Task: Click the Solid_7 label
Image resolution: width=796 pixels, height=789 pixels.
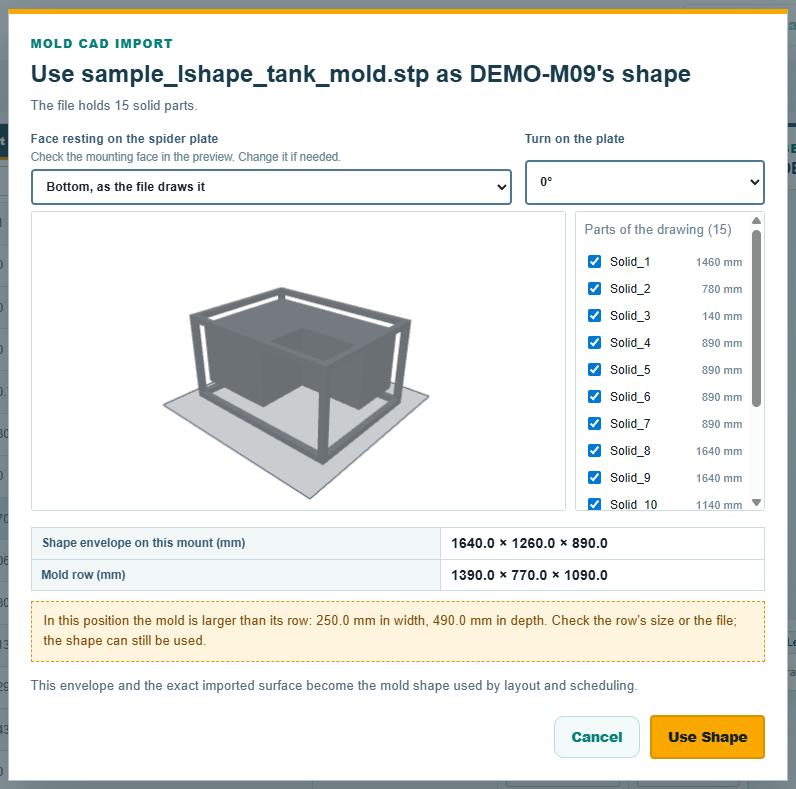Action: pos(630,423)
